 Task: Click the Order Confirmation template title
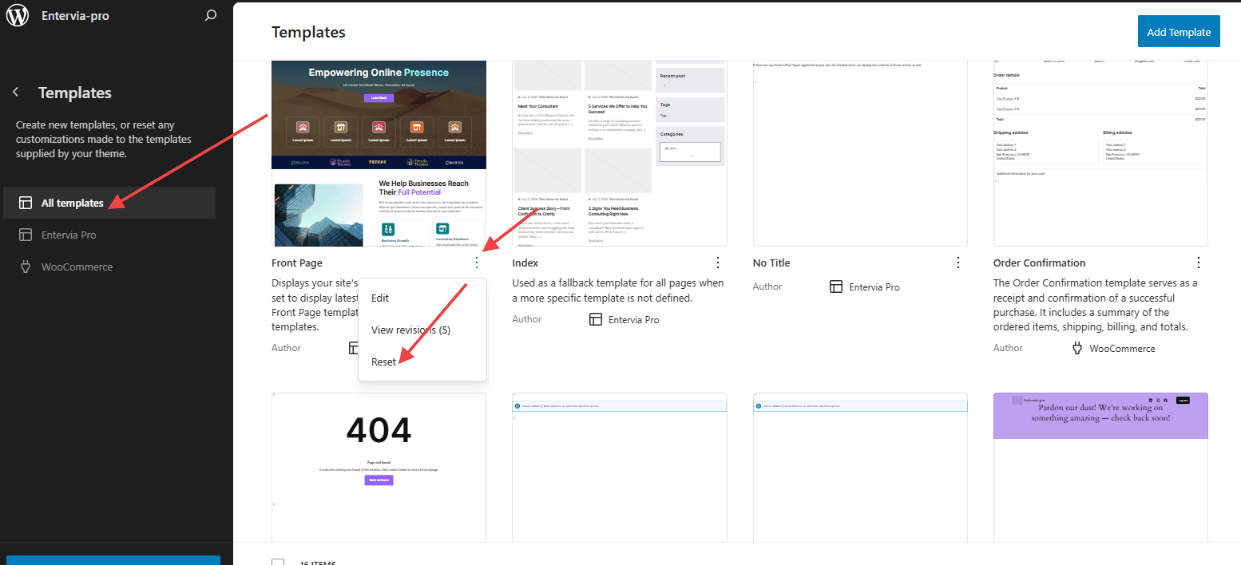click(x=1041, y=263)
